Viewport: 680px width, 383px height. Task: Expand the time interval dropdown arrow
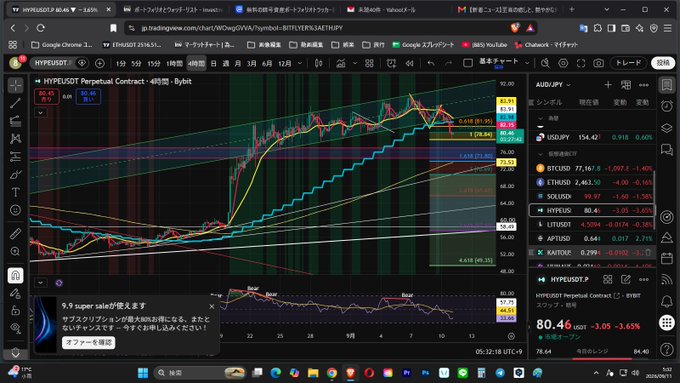click(300, 63)
